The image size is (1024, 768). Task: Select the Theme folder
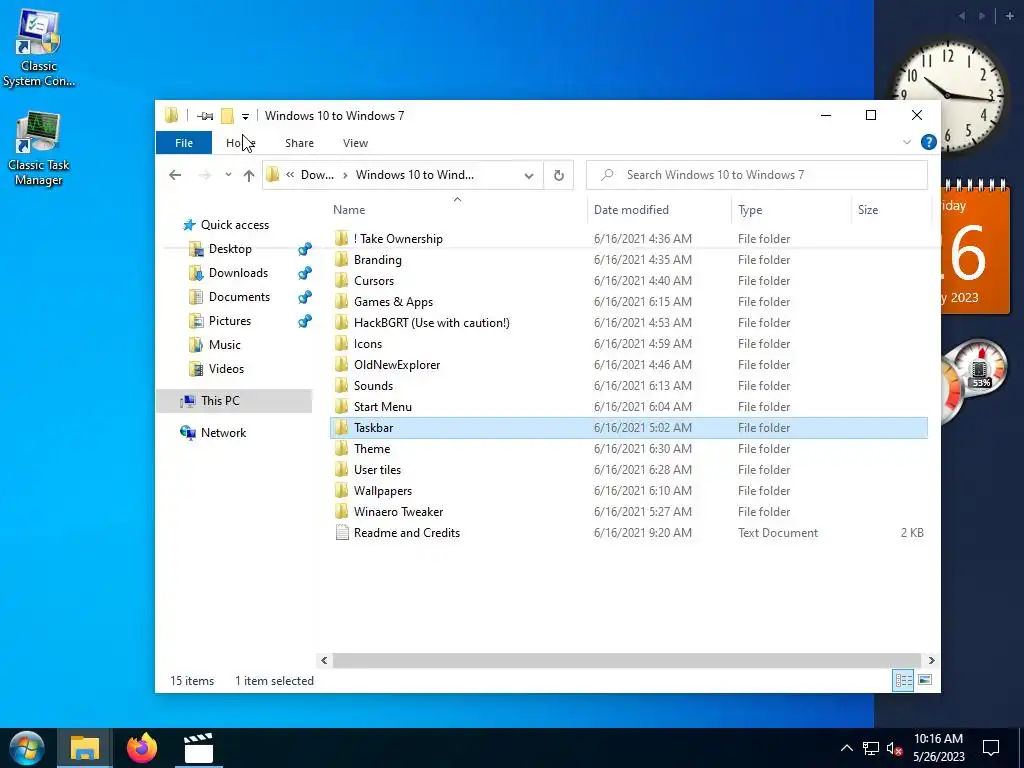click(x=628, y=449)
